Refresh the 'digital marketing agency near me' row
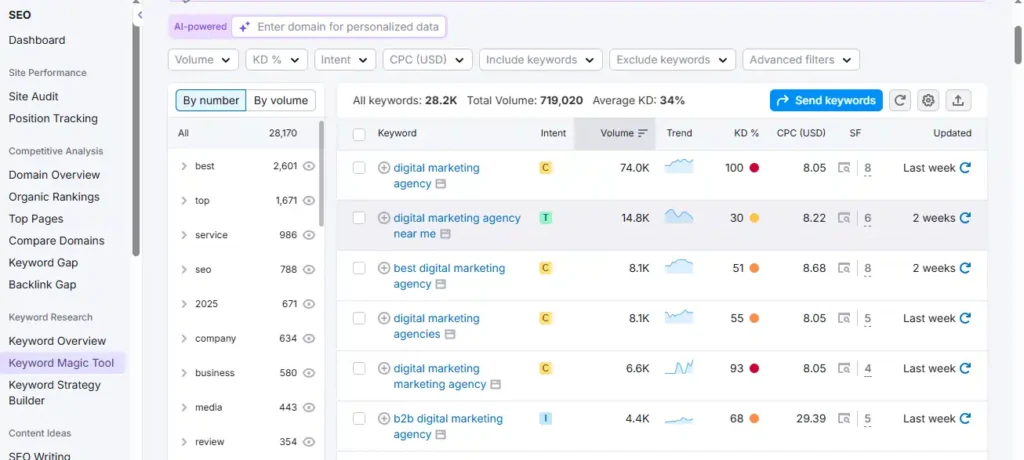 [965, 218]
